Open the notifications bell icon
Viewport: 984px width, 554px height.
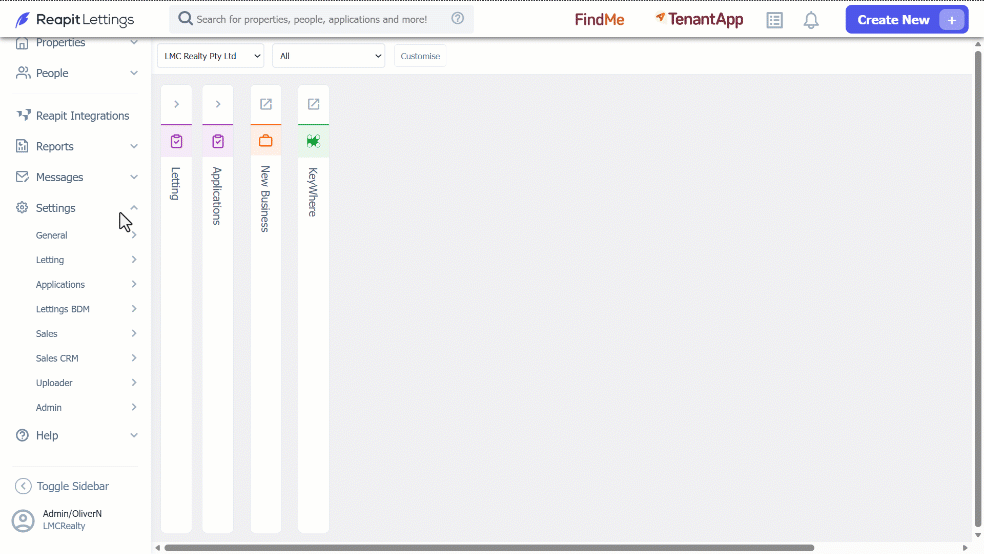(x=811, y=20)
